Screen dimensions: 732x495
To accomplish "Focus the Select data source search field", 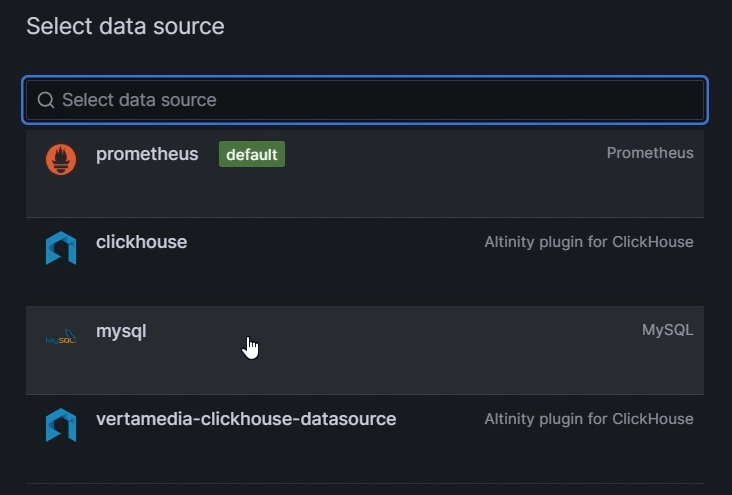I will pos(365,100).
